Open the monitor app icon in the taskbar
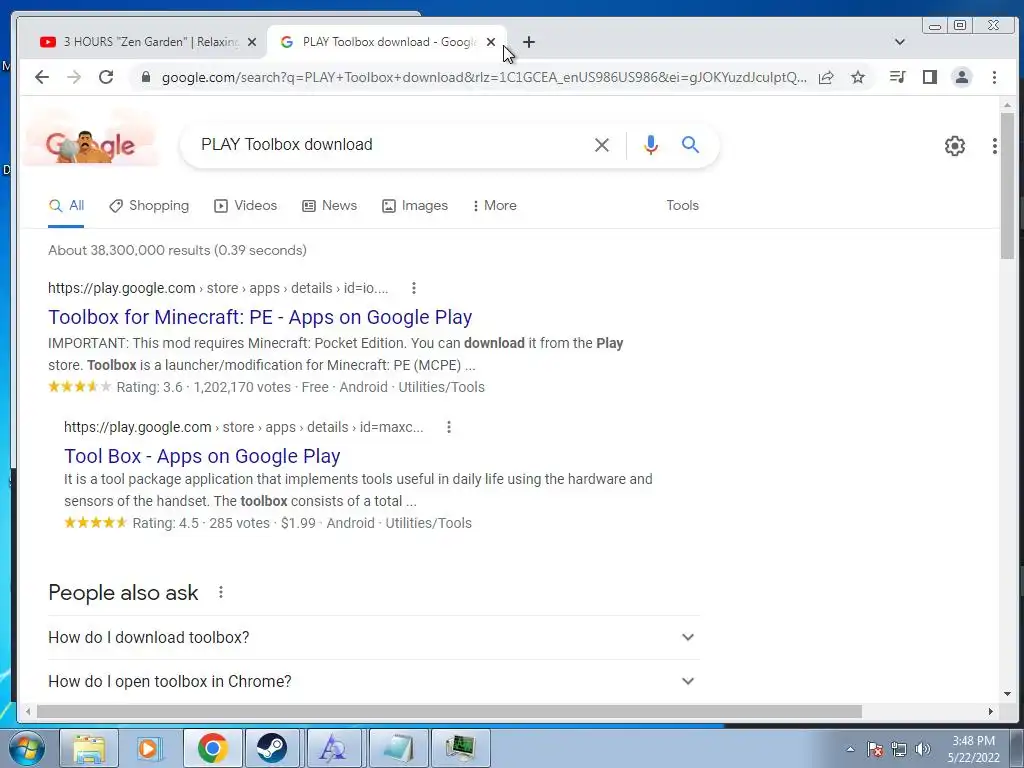The image size is (1024, 768). point(460,748)
